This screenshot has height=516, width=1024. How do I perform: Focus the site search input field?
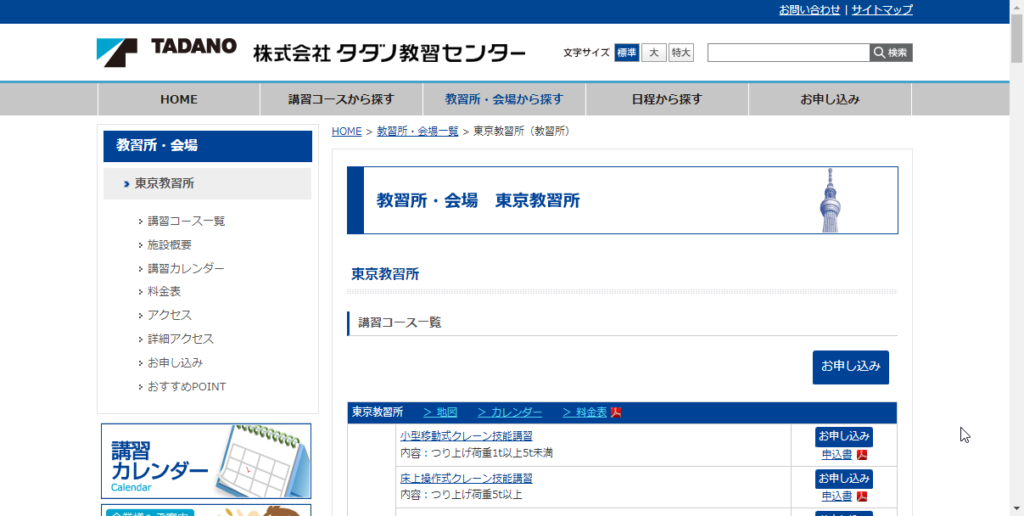pos(788,53)
